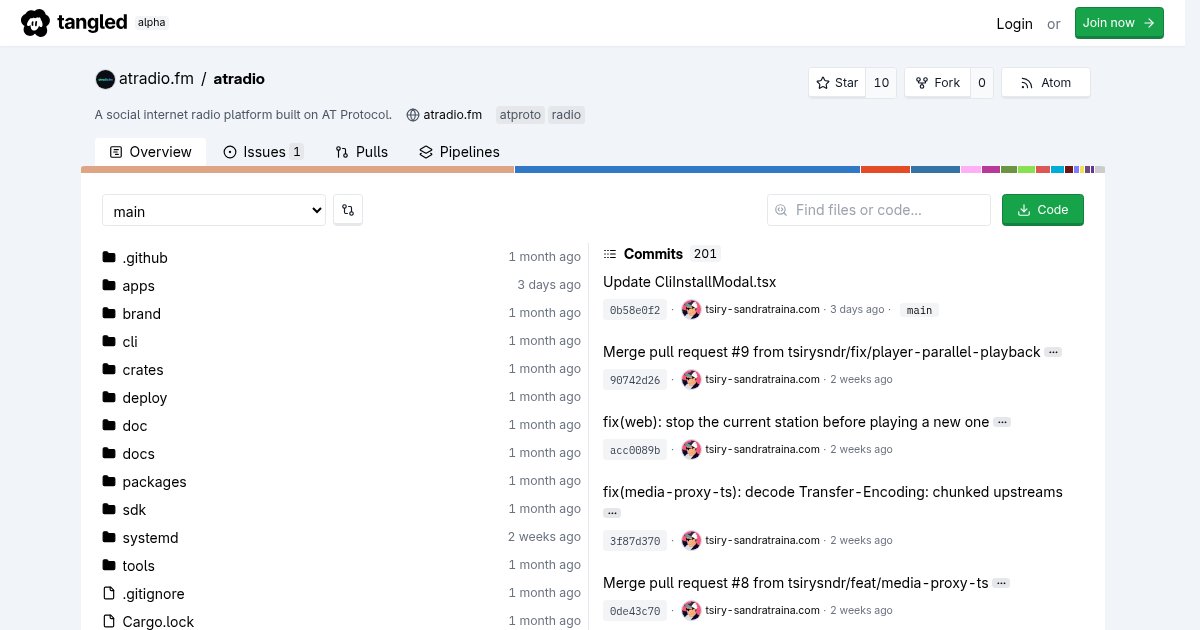Click the brand folder icon

pos(109,313)
